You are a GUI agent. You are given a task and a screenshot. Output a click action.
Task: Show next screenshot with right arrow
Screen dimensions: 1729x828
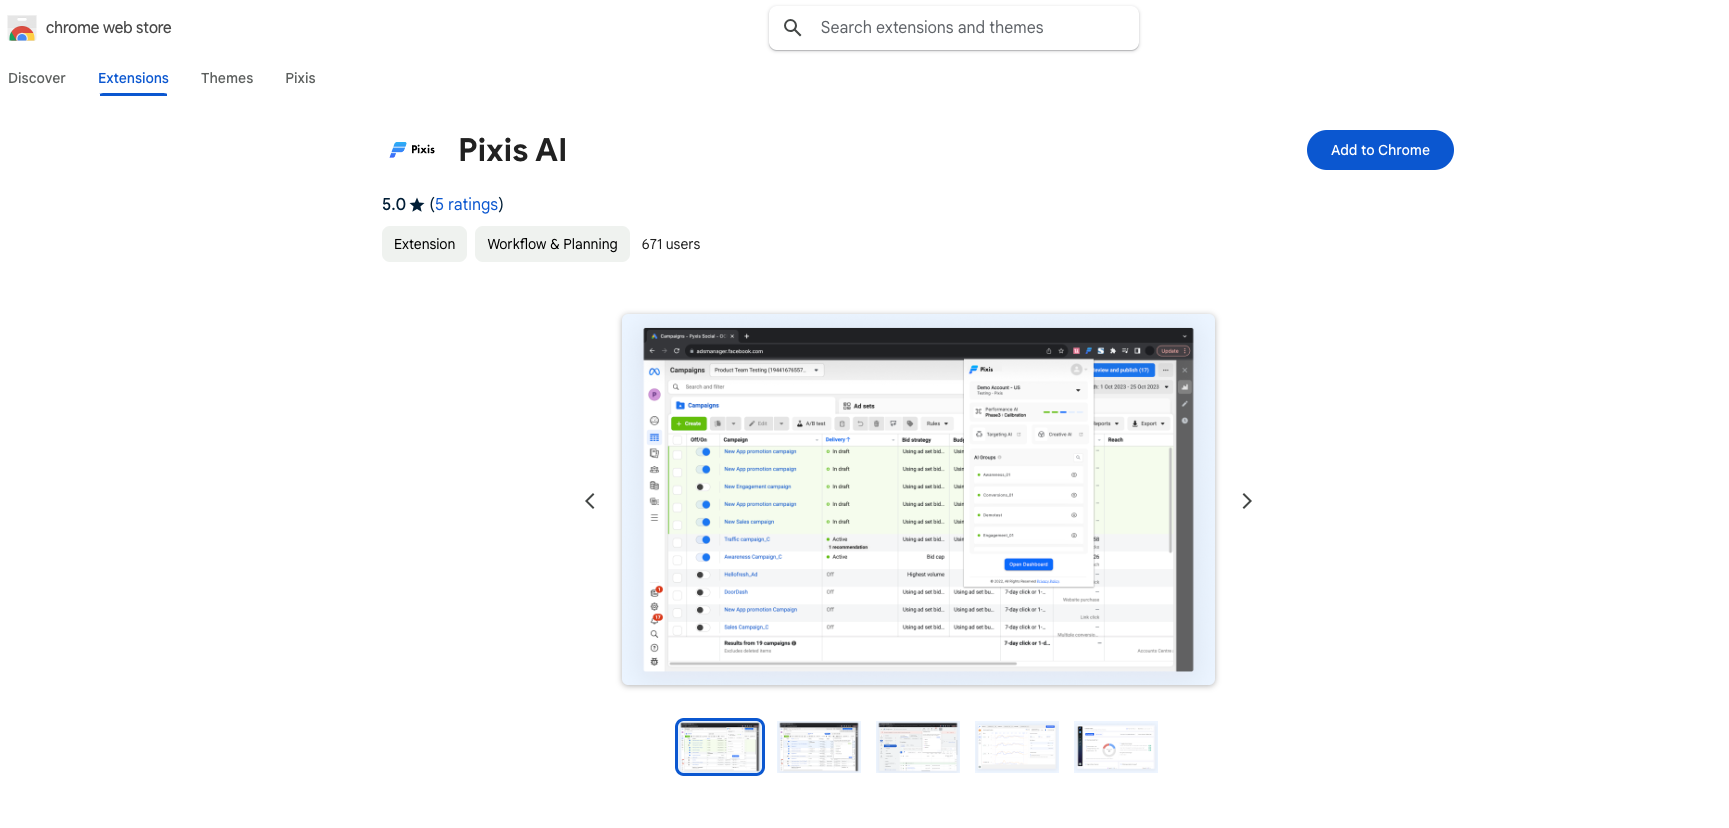[1246, 501]
